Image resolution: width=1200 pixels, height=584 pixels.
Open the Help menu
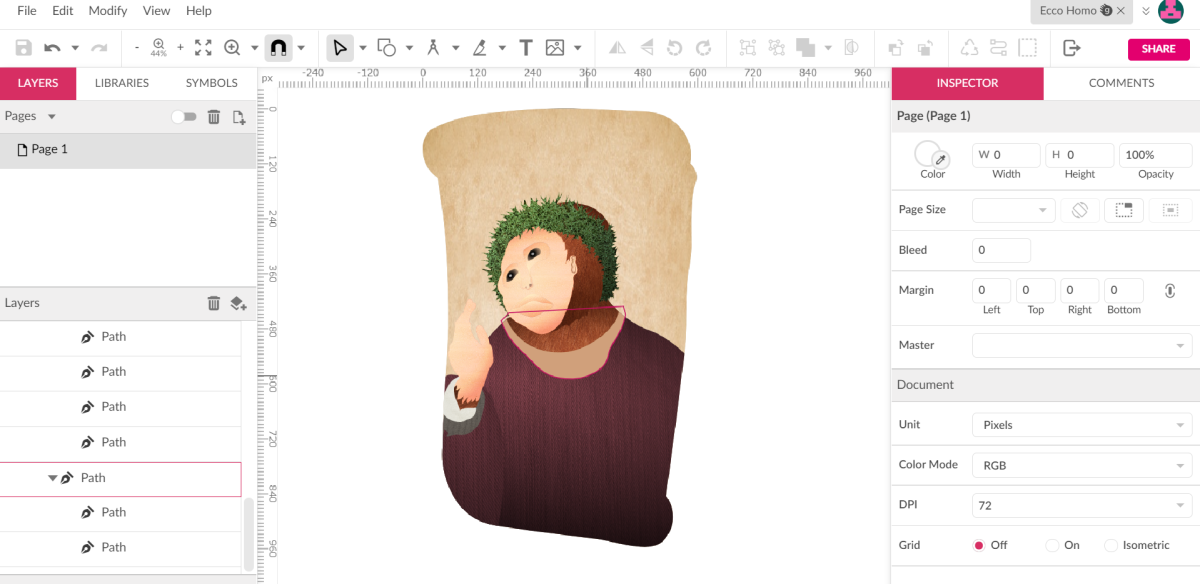pyautogui.click(x=199, y=11)
